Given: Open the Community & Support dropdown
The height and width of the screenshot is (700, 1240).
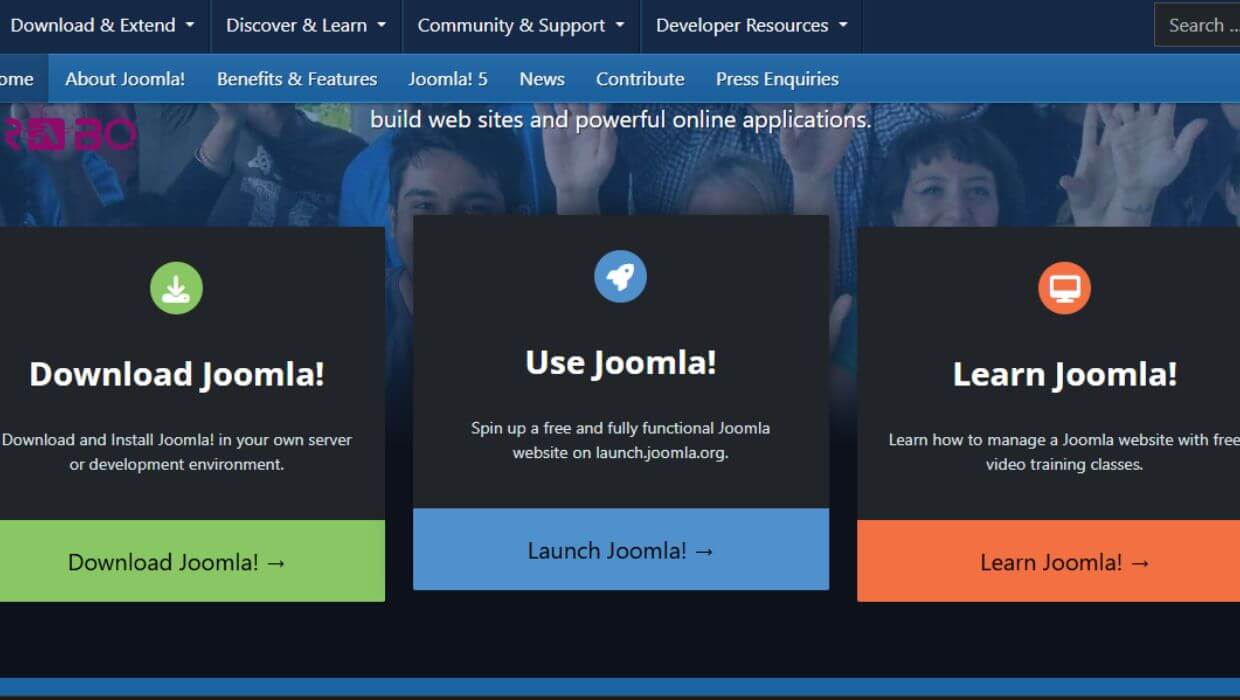Looking at the screenshot, I should (x=521, y=26).
